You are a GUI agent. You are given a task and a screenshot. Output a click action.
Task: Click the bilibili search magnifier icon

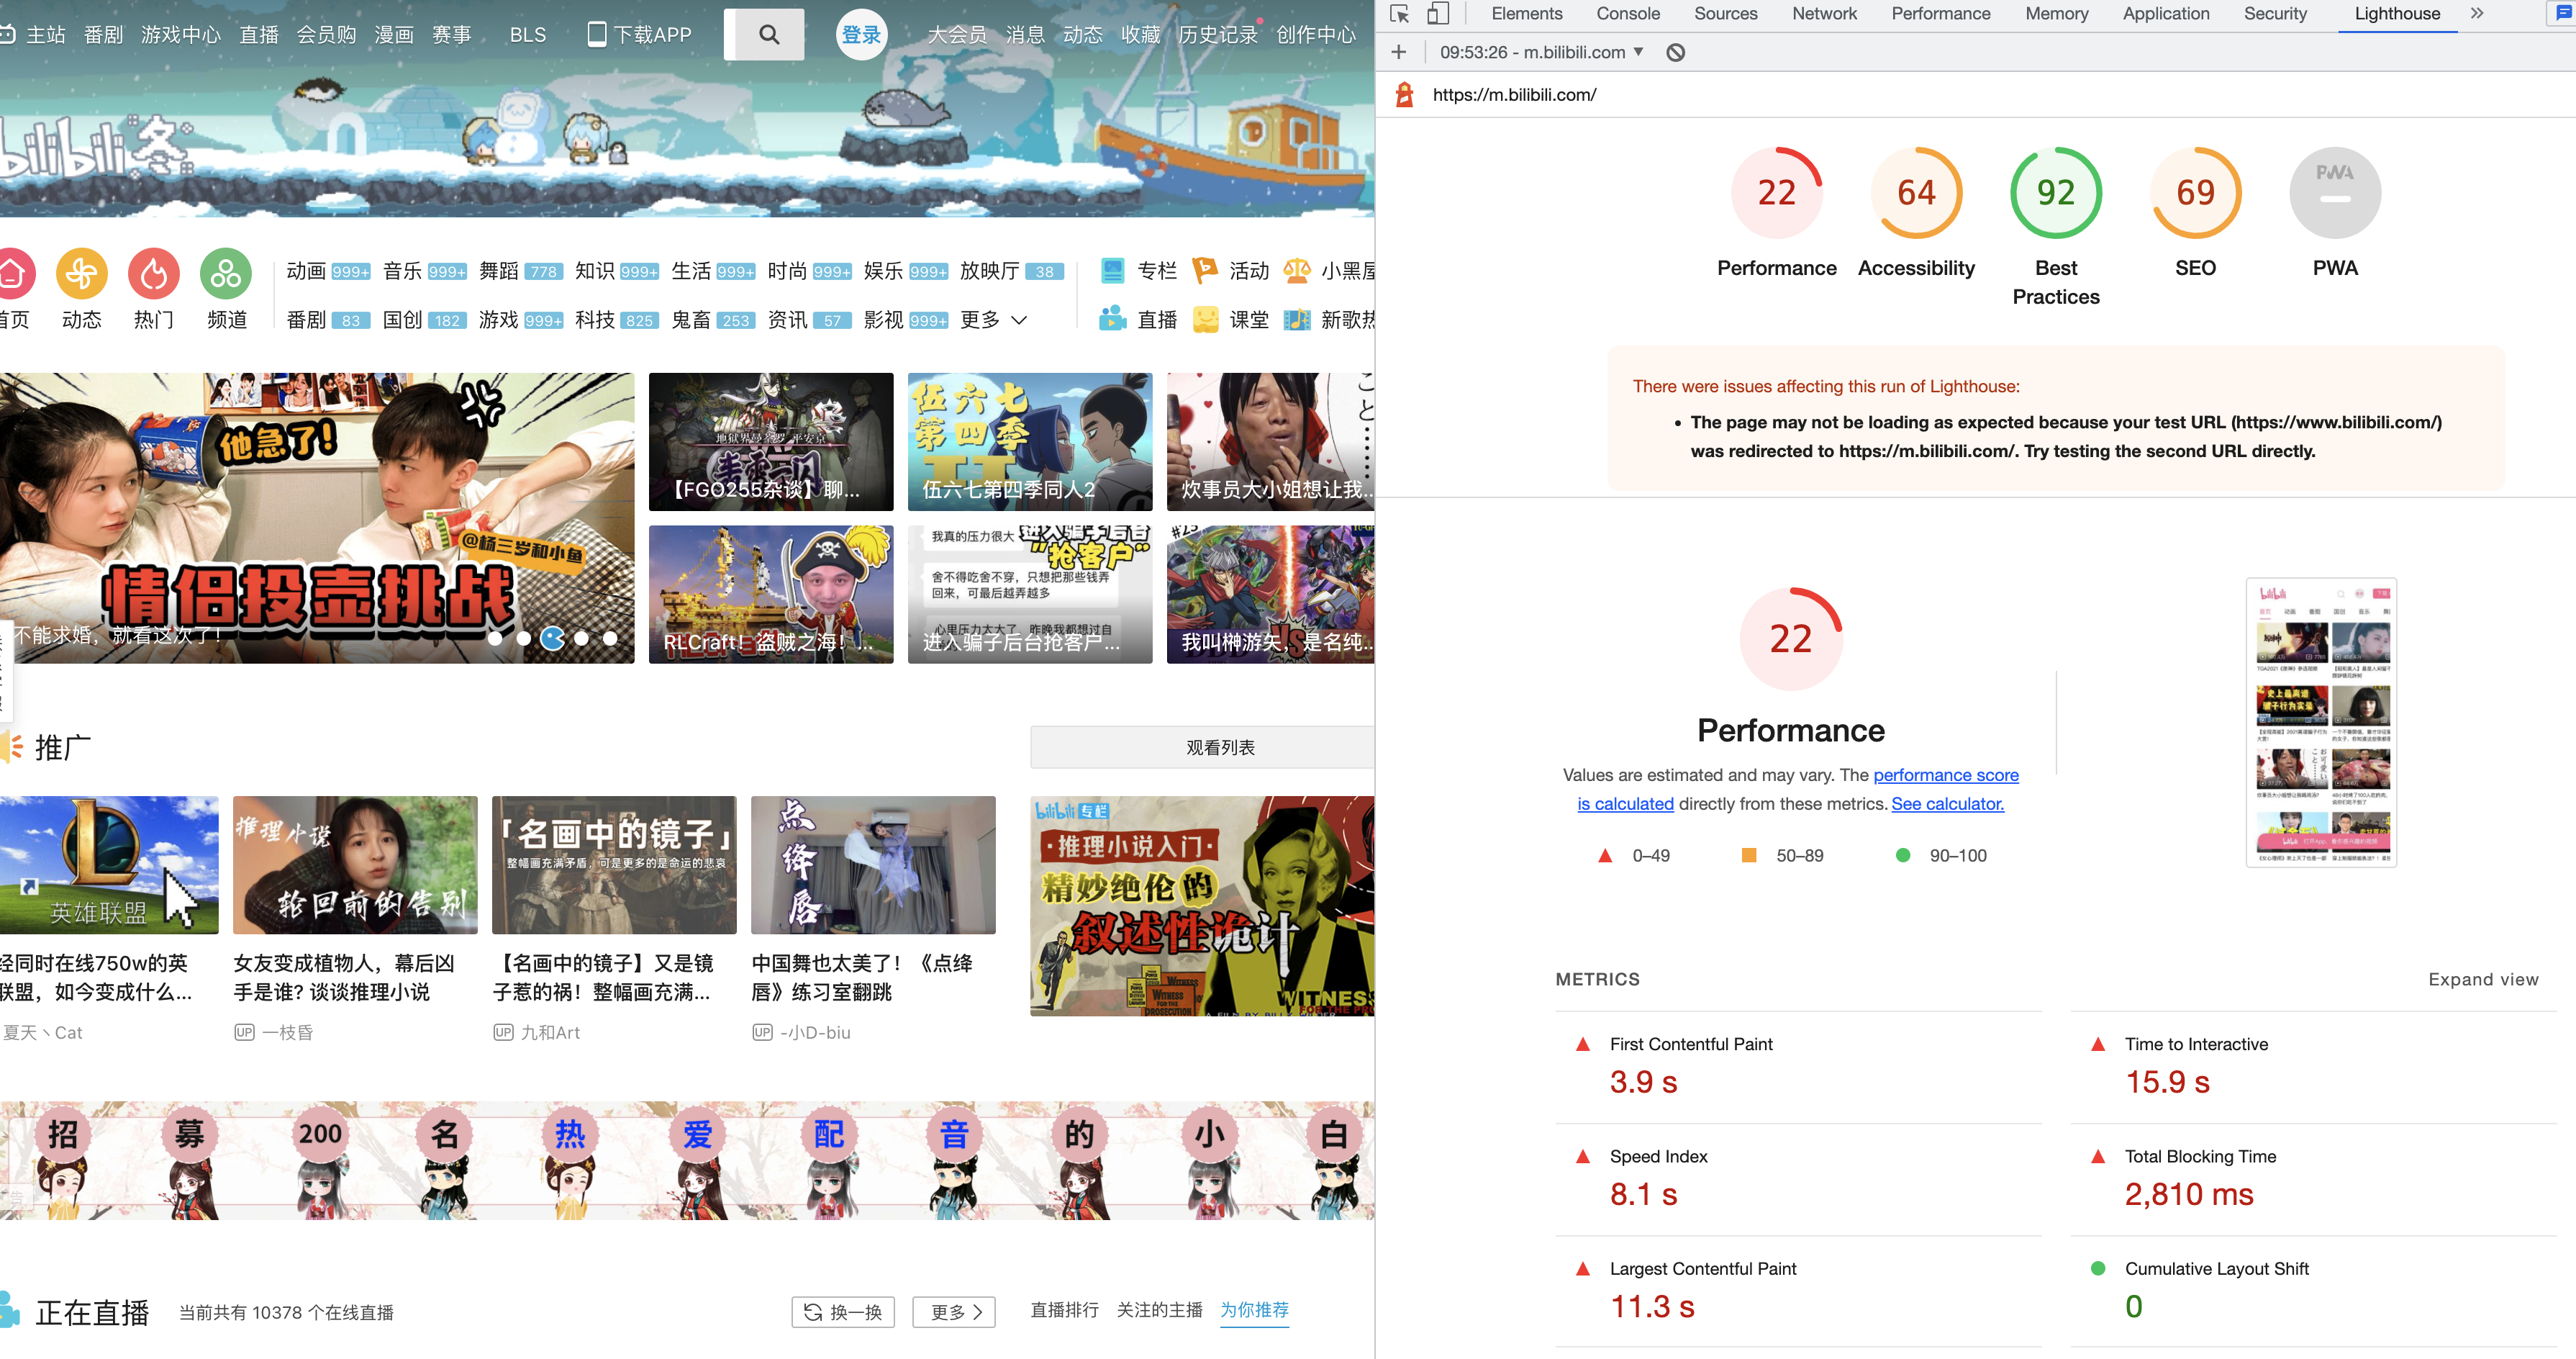coord(768,35)
